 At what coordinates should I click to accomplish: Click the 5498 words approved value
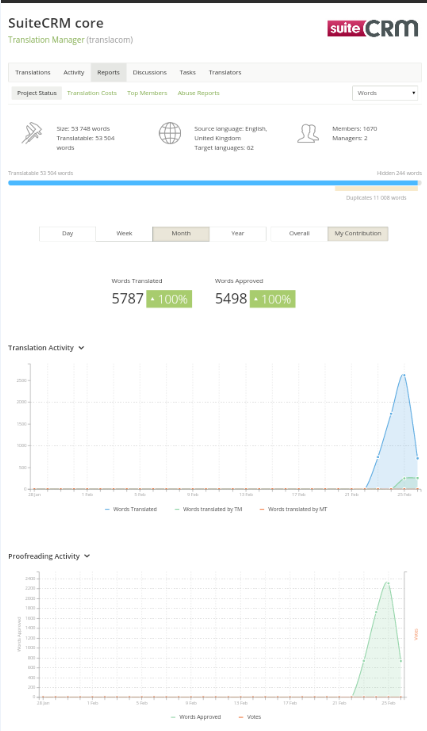point(231,299)
